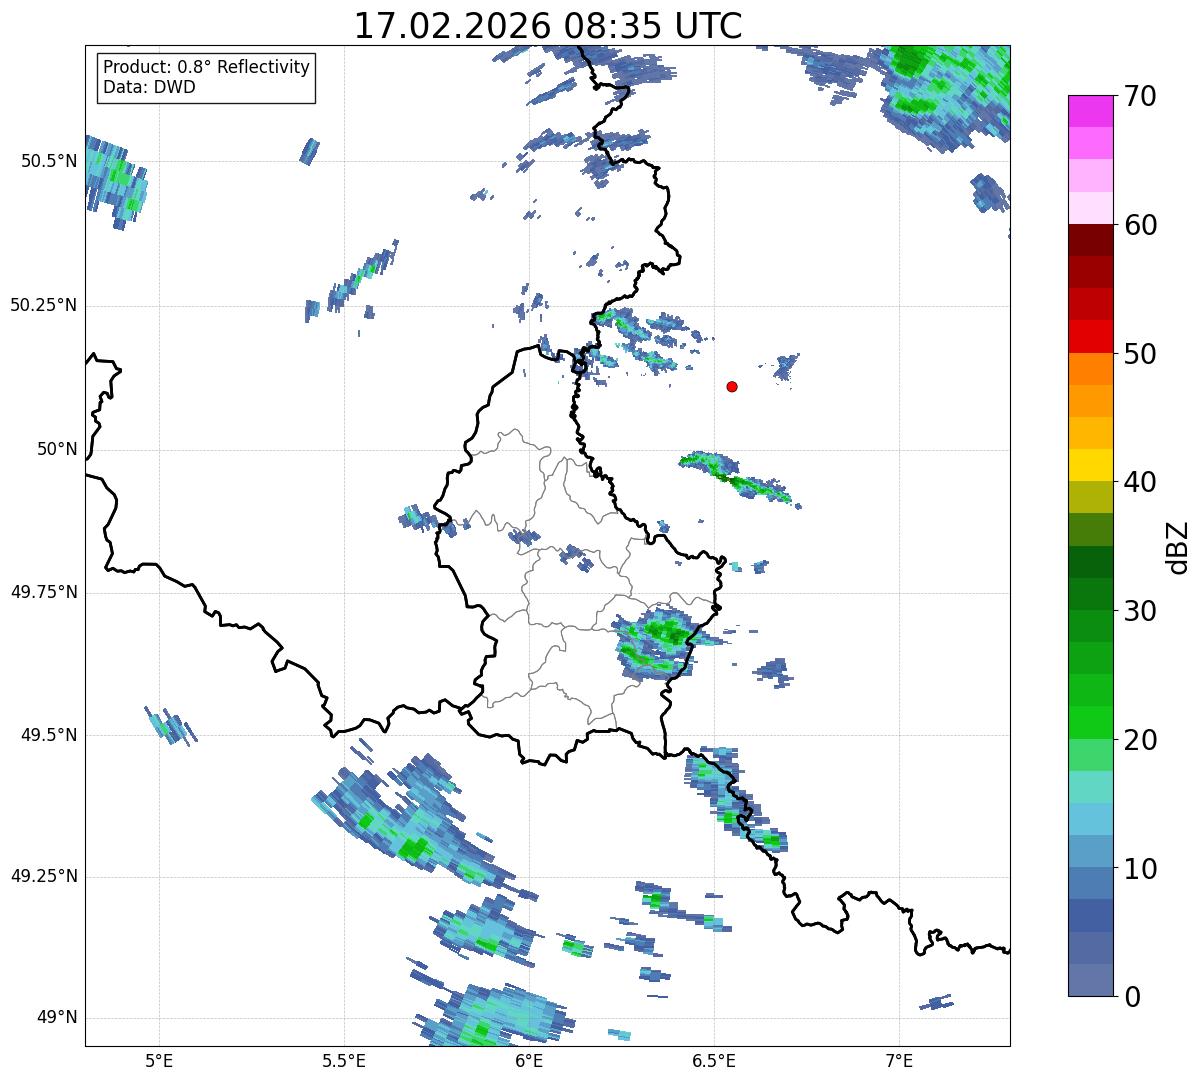Pick the olive colorbar segment below 40
Screen dimensions: 1202x1081
coord(1090,497)
